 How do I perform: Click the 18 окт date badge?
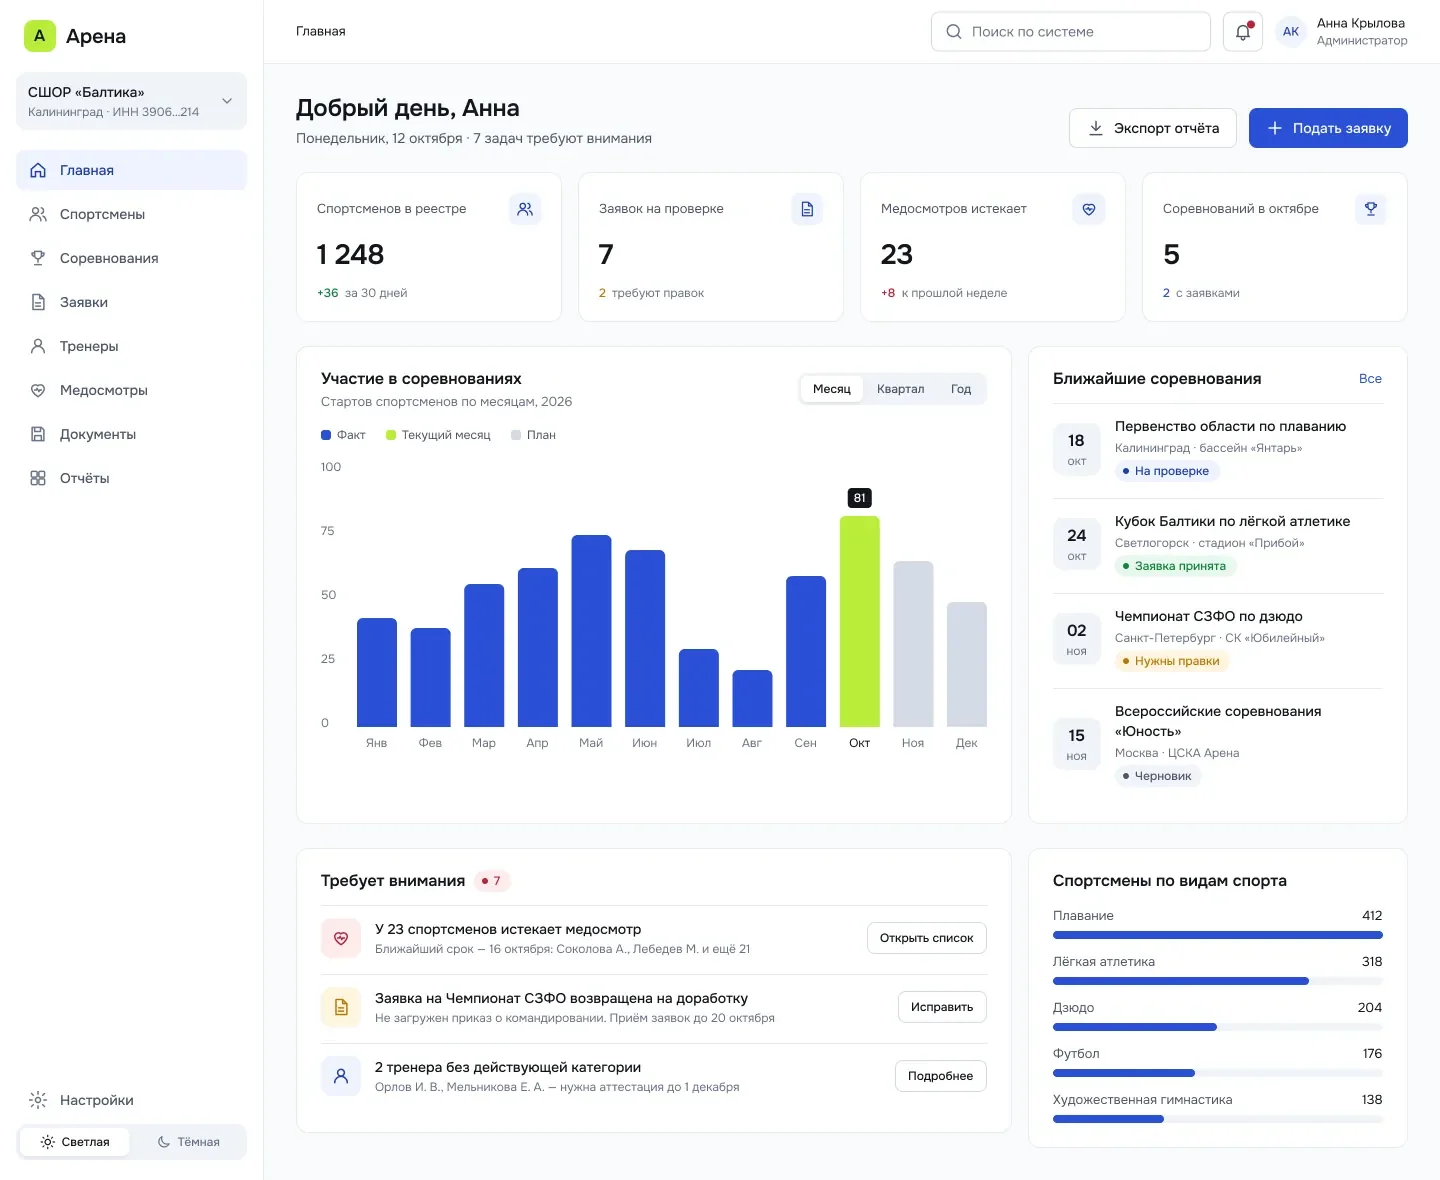coord(1076,449)
